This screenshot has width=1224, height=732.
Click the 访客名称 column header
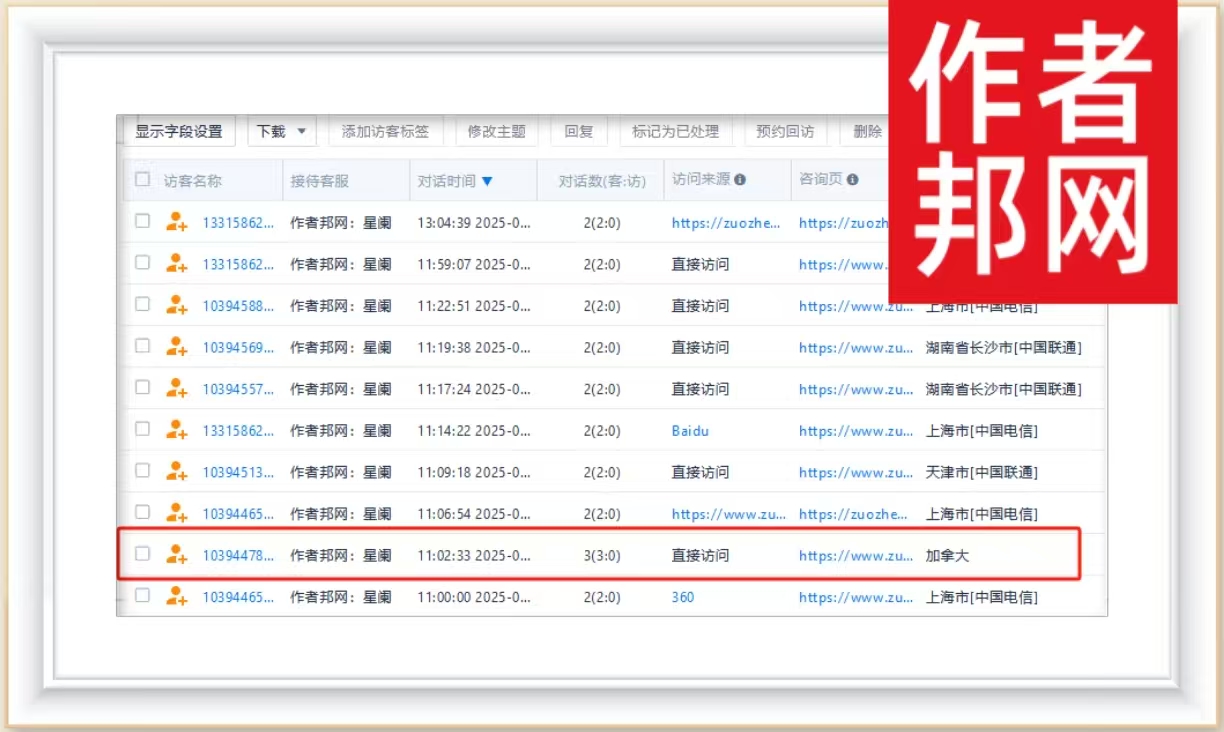click(x=193, y=181)
